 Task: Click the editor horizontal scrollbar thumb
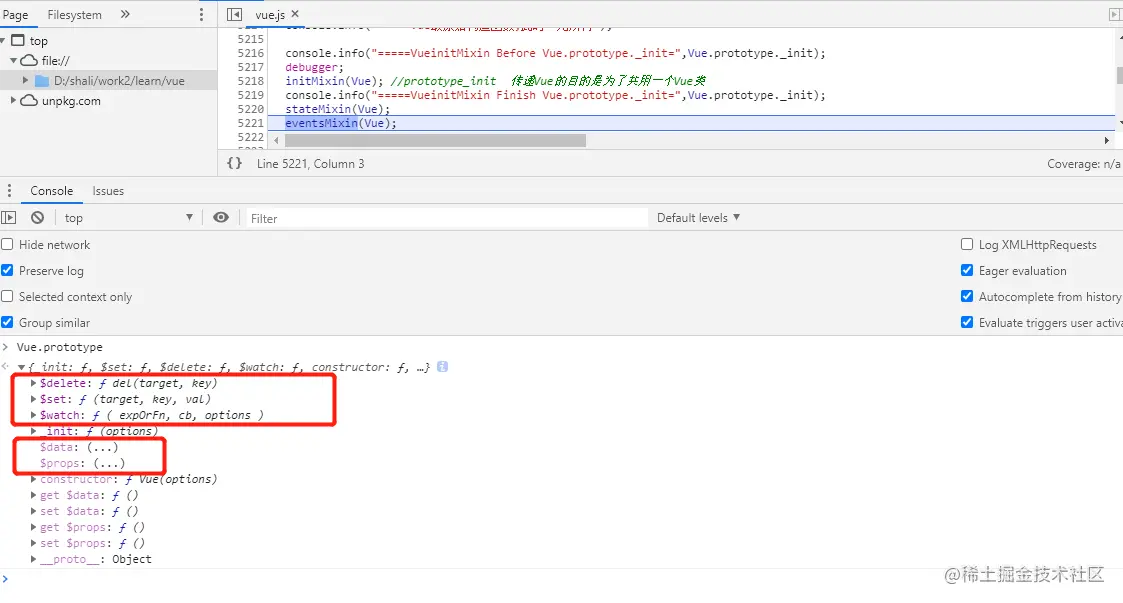coord(435,140)
